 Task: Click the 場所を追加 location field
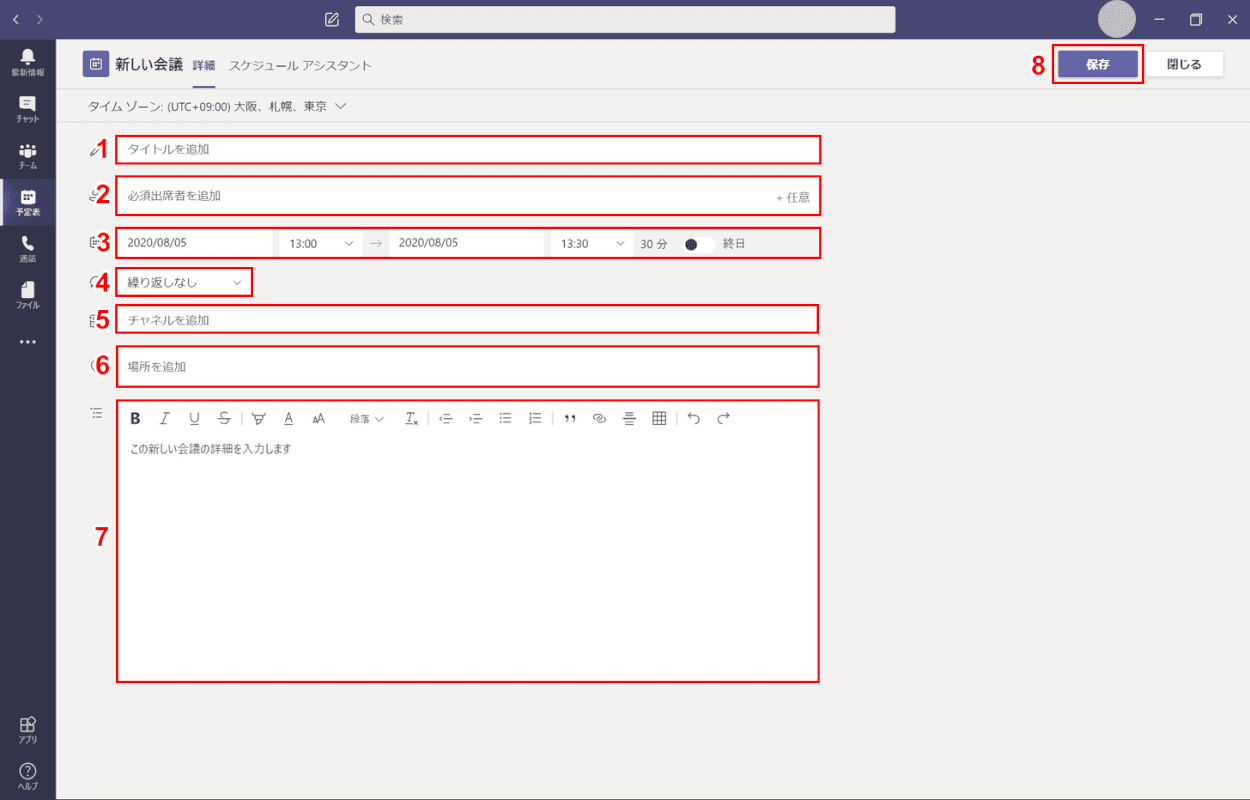click(x=468, y=367)
